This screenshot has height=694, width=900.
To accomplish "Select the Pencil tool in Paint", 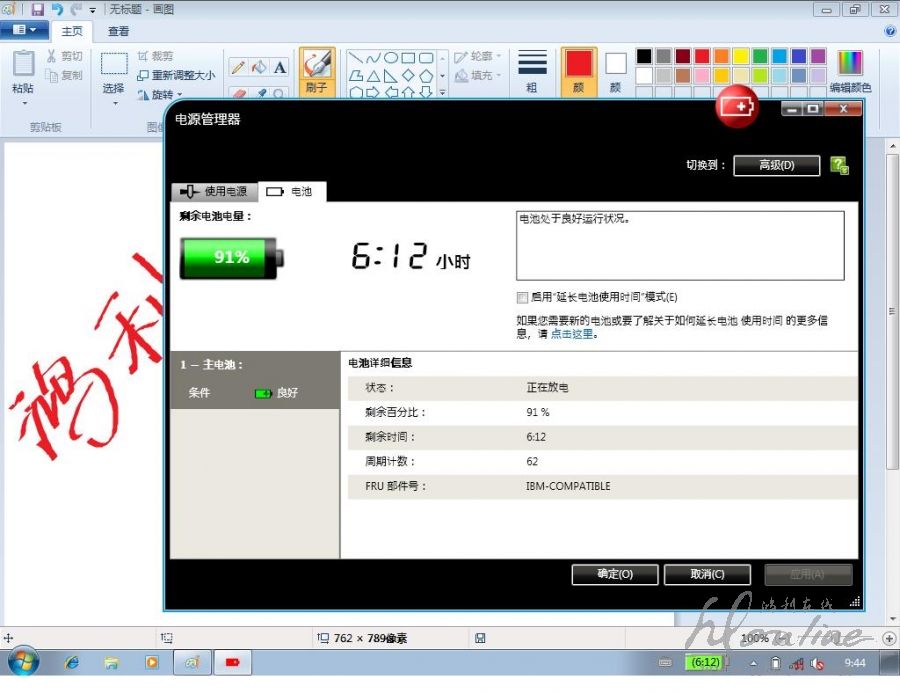I will [238, 67].
